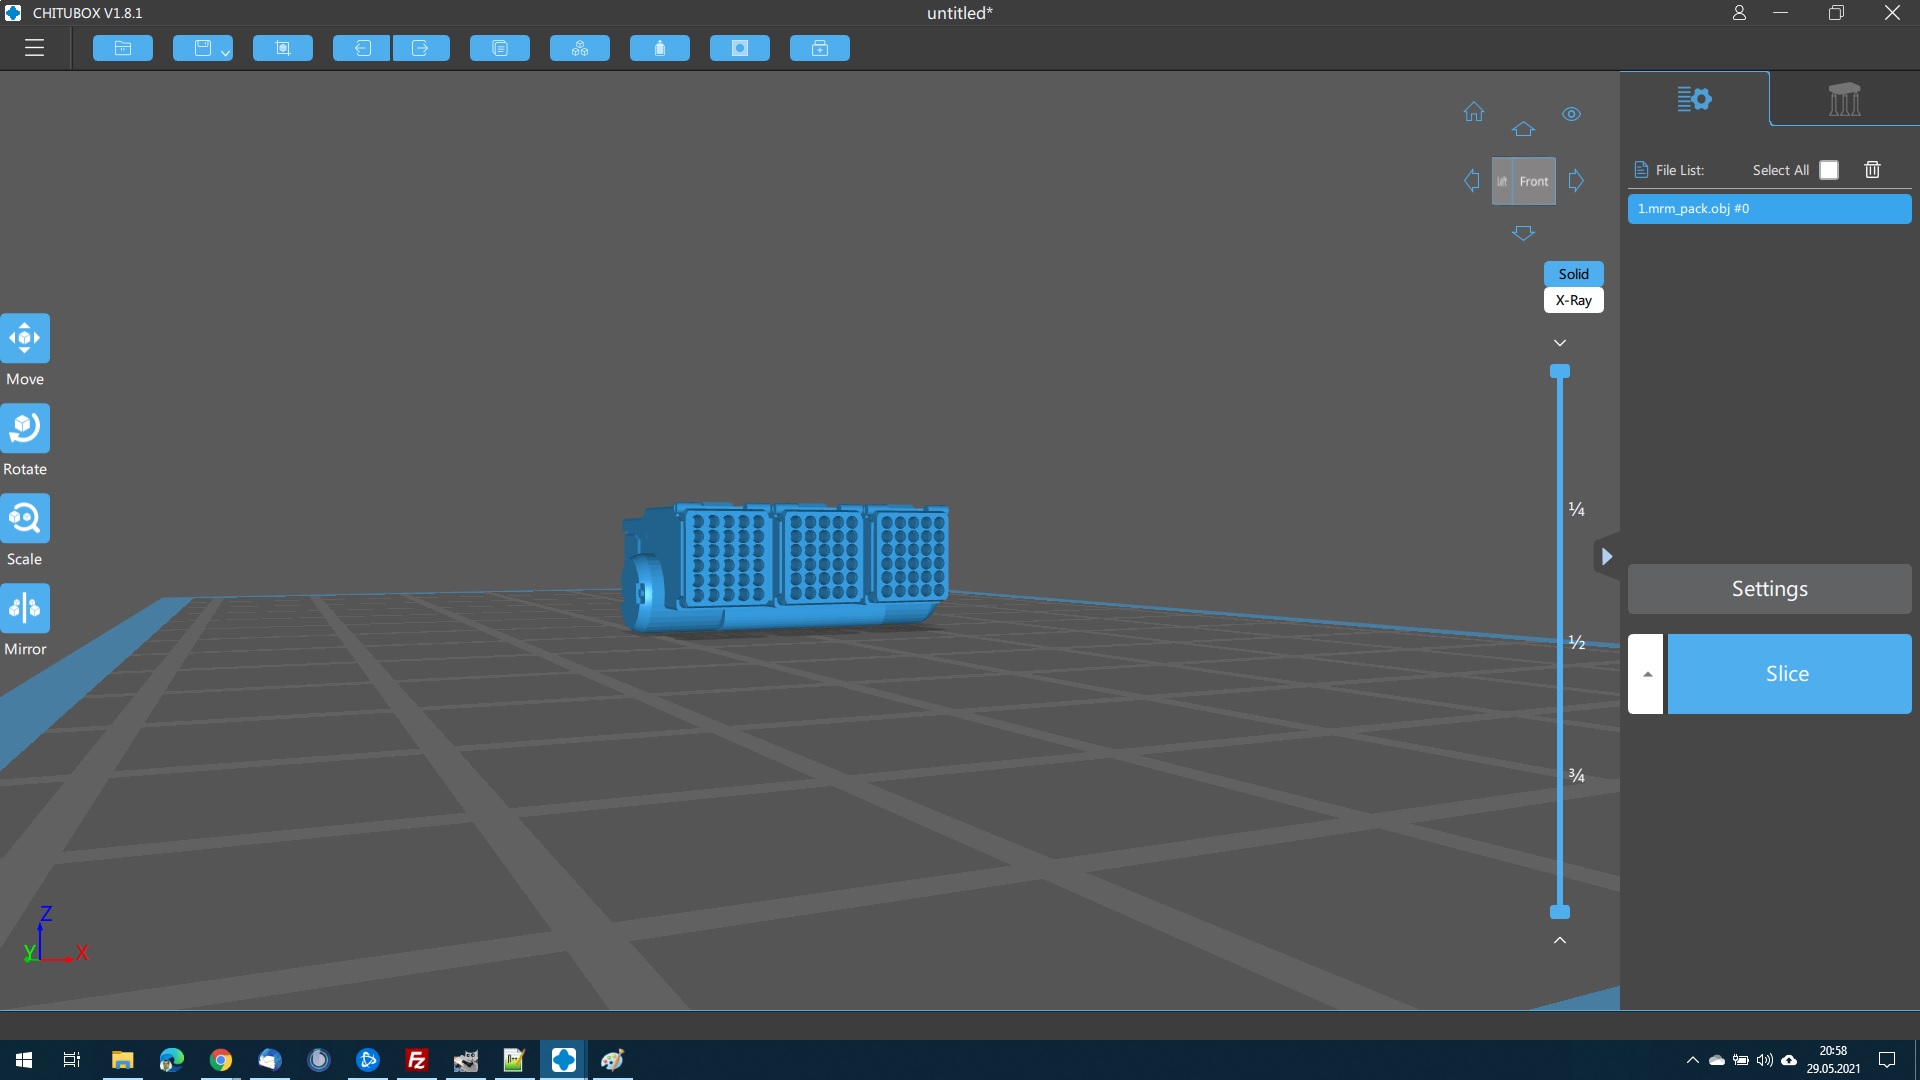Select the Mirror tool
The image size is (1920, 1080).
coord(25,608)
